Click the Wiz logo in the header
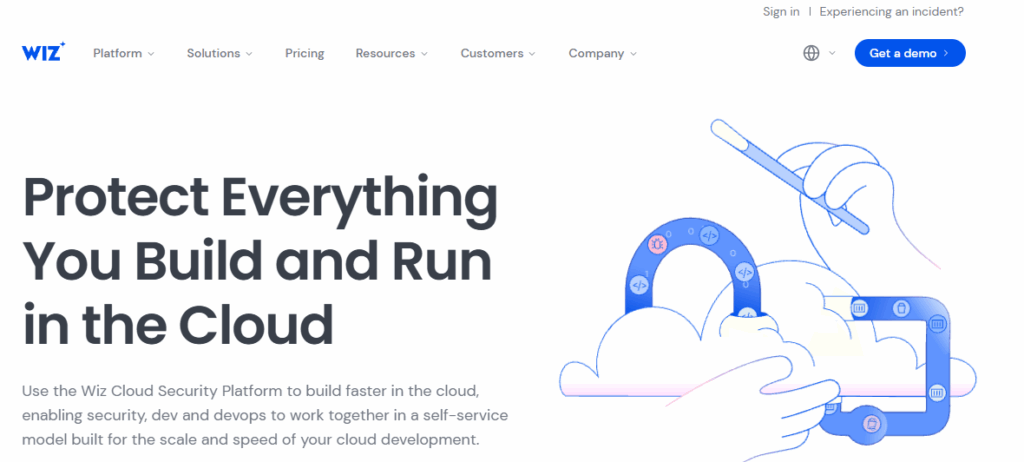Viewport: 1024px width, 462px height. tap(43, 52)
